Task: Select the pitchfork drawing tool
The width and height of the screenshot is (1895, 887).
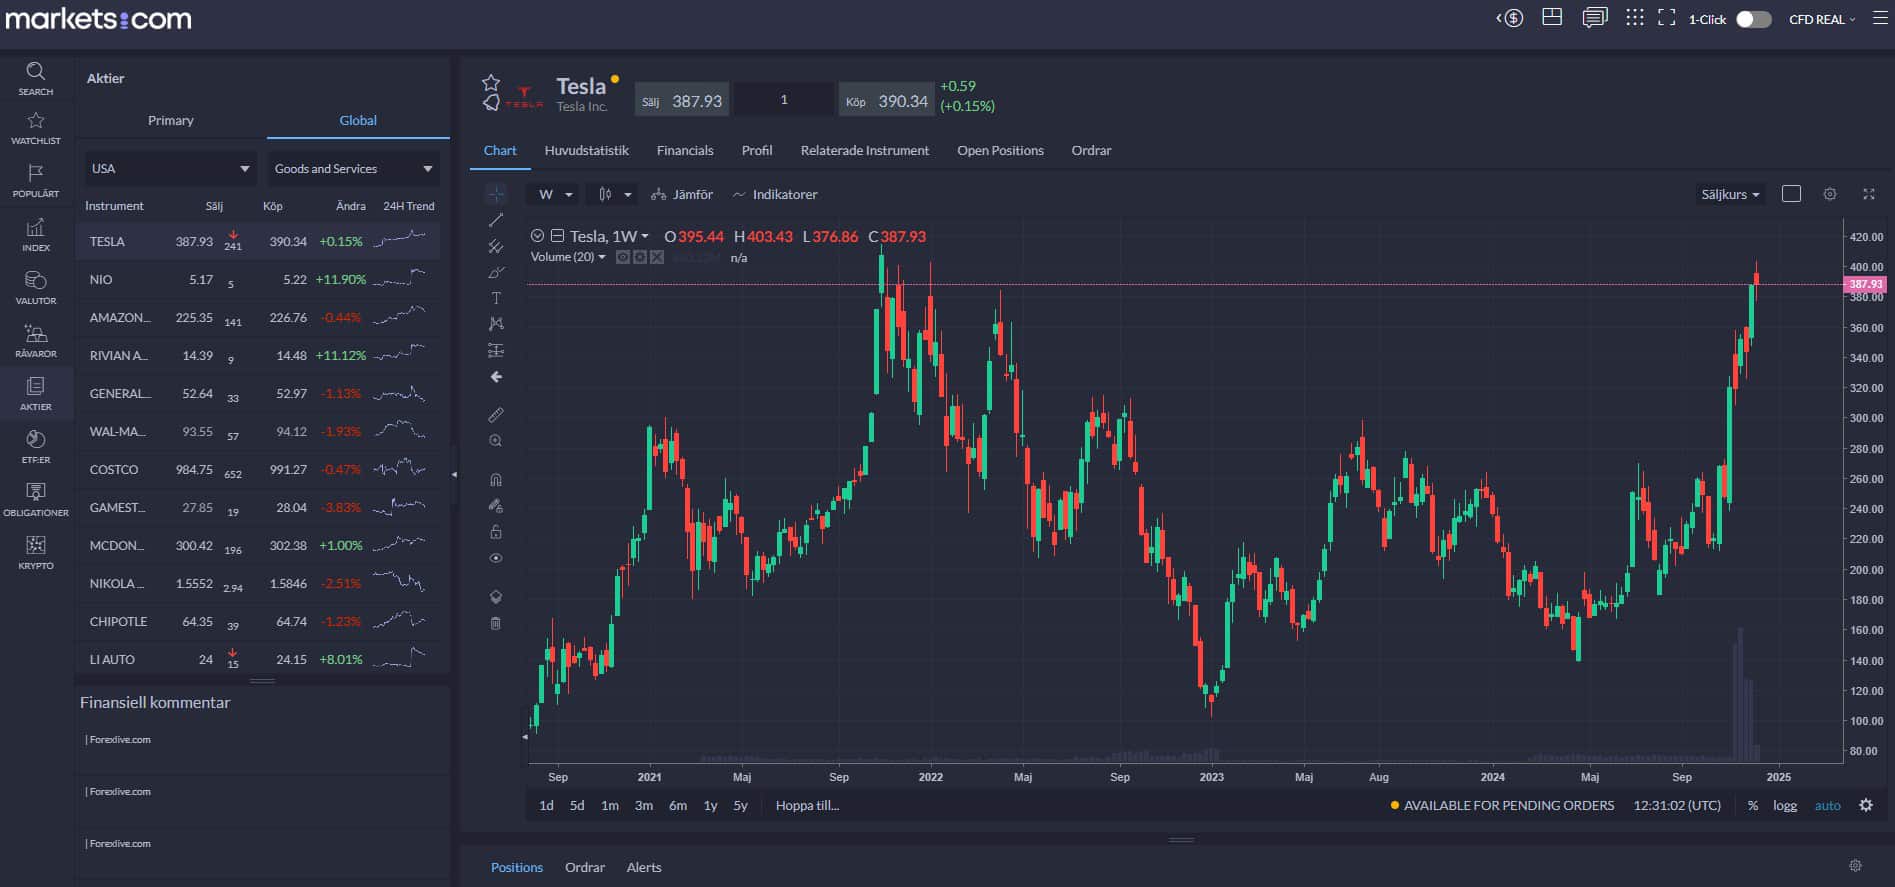Action: click(496, 246)
